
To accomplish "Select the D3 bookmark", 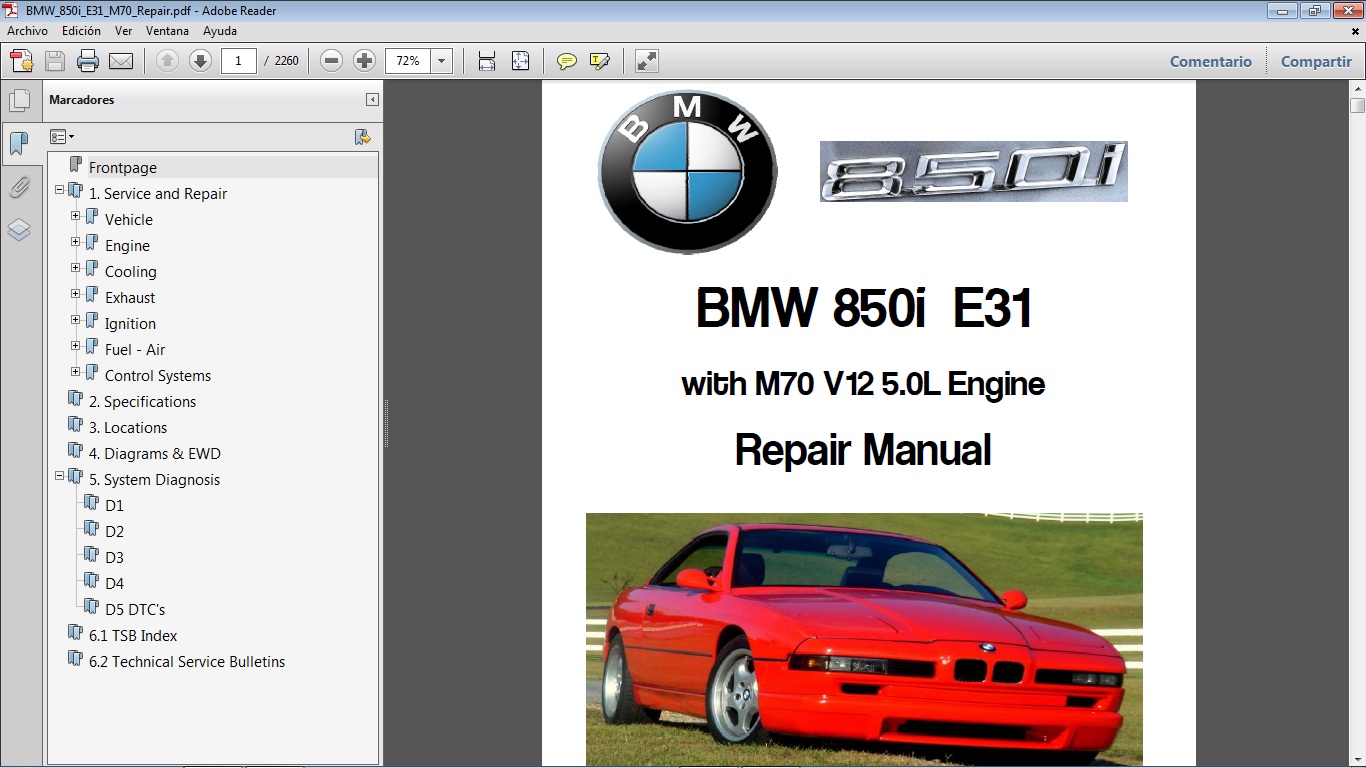I will (114, 557).
